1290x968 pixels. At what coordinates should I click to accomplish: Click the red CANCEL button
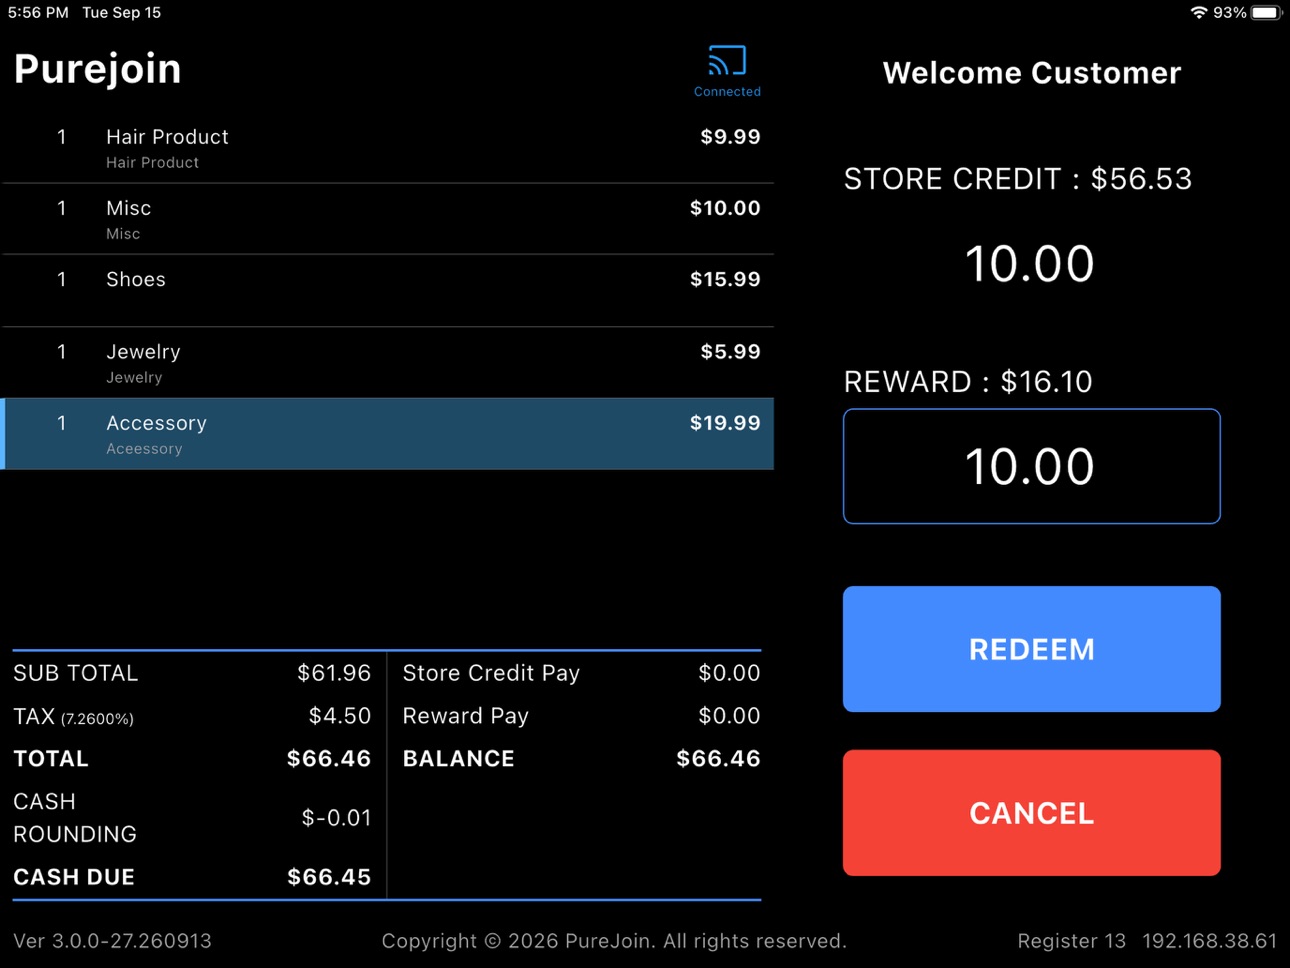tap(1031, 813)
